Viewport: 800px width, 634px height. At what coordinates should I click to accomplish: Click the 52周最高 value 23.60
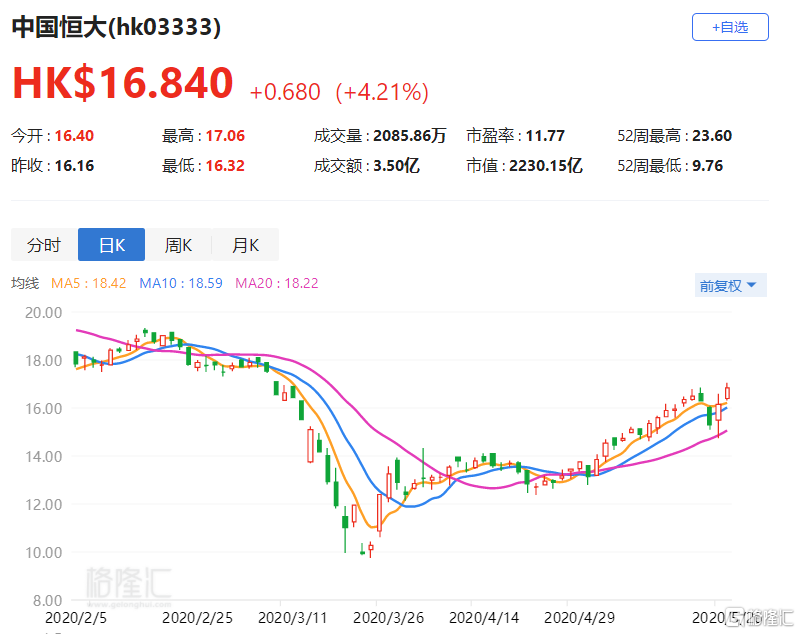tap(712, 136)
